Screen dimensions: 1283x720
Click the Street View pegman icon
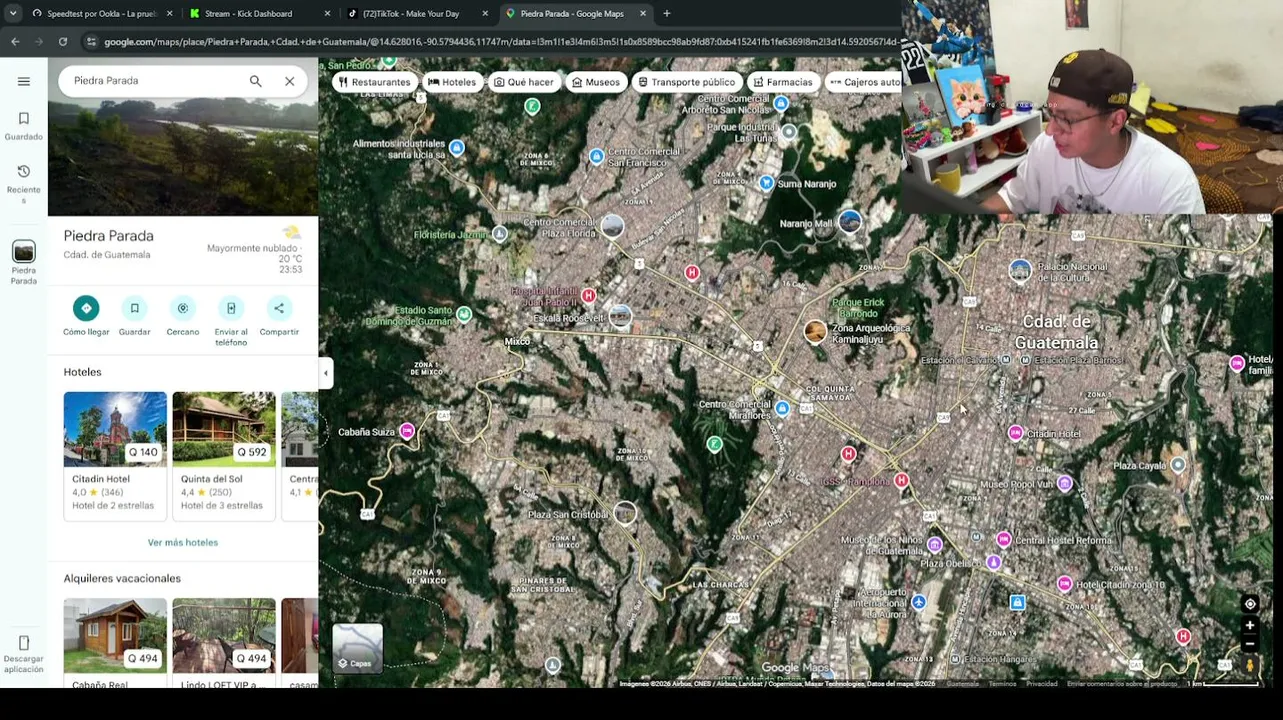(1250, 666)
